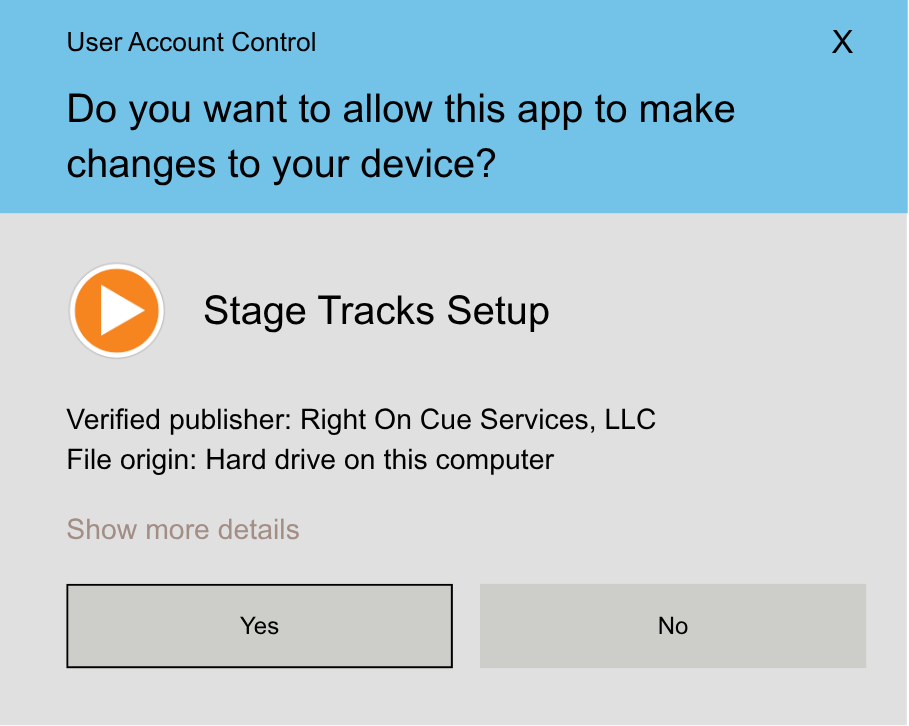Click the word "LLC" in publisher line
909x726 pixels.
(630, 419)
